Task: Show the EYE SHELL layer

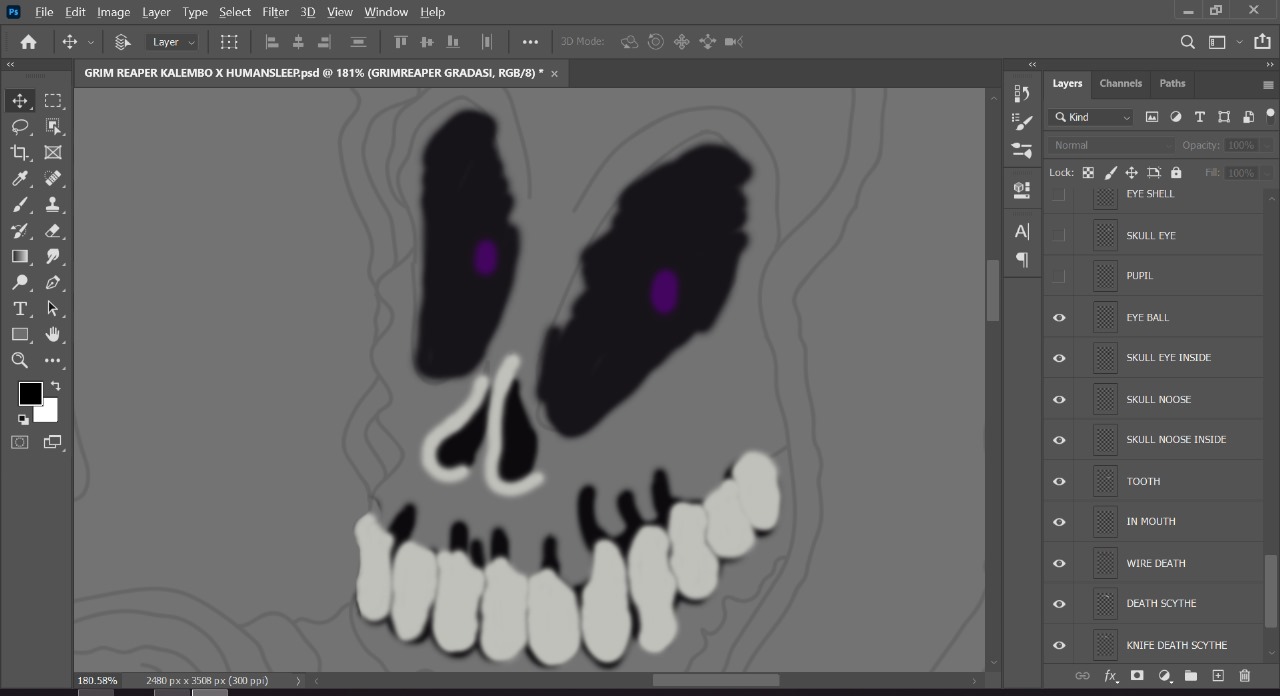Action: pos(1059,194)
